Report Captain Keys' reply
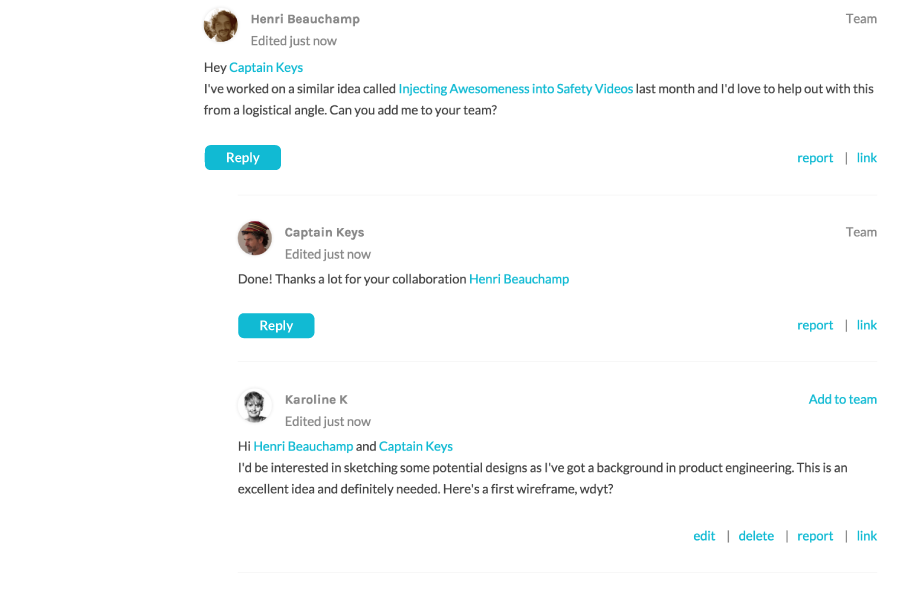 tap(815, 325)
